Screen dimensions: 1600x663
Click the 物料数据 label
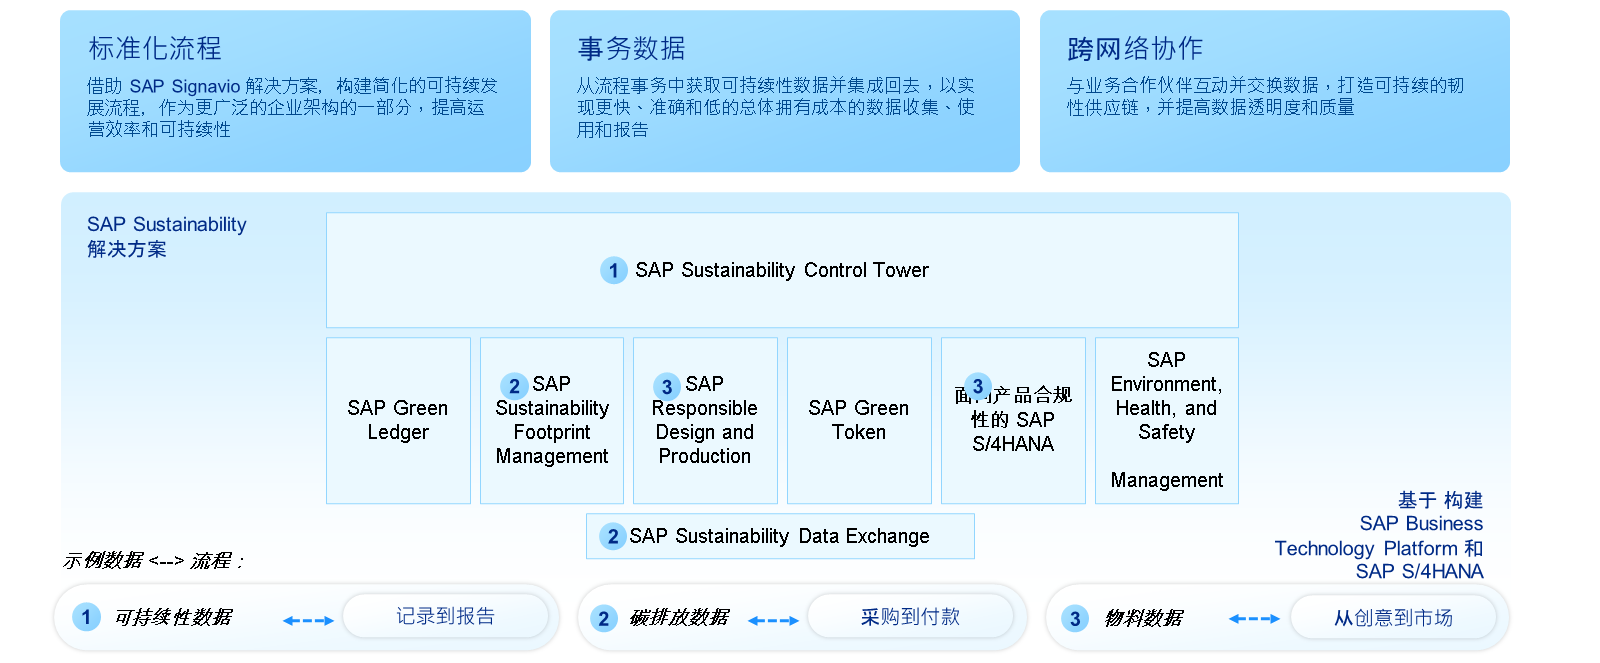[x=1144, y=618]
